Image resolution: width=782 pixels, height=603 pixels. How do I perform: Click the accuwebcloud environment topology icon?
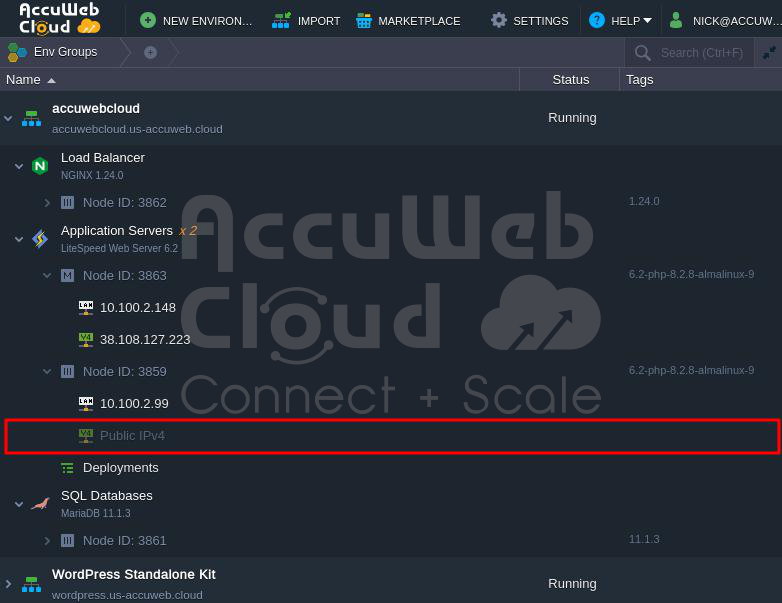pyautogui.click(x=32, y=118)
